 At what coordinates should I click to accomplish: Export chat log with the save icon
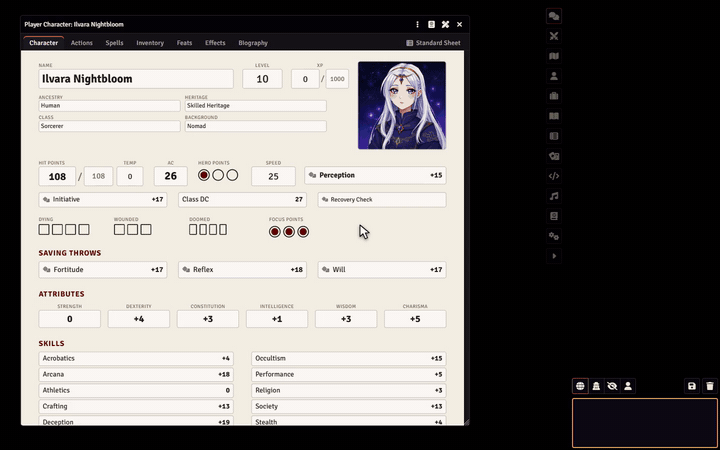coord(692,386)
